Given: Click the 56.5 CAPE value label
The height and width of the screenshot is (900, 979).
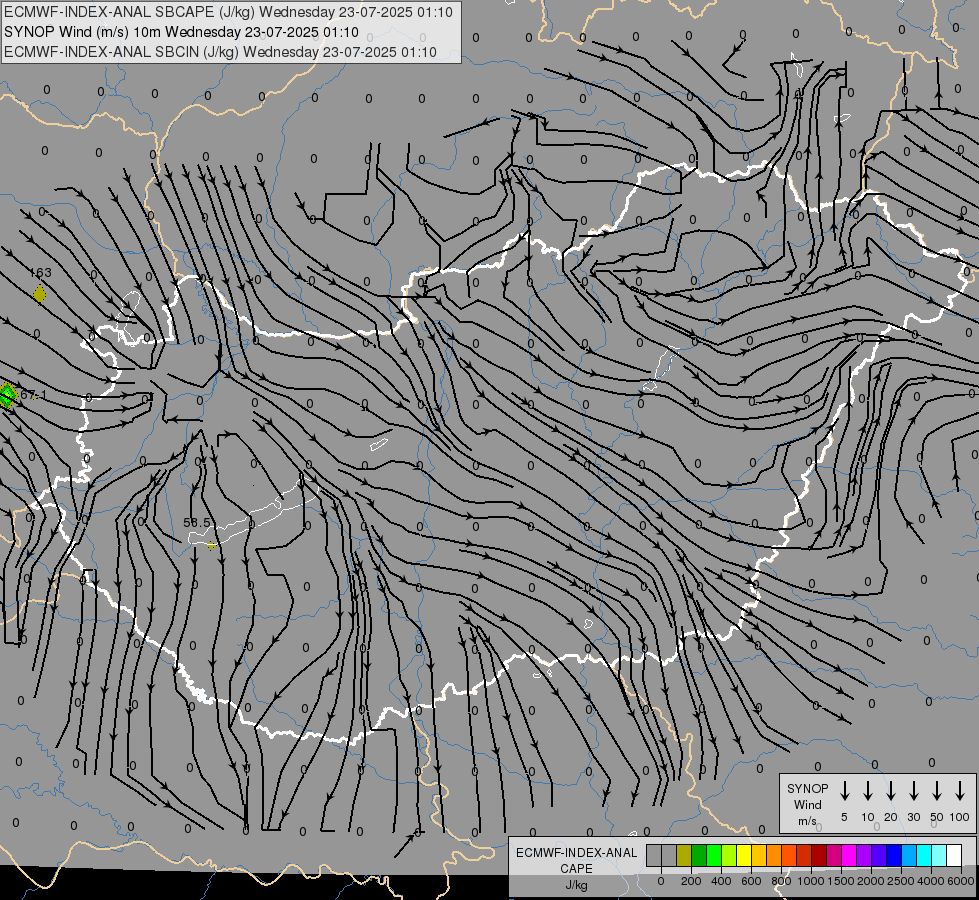Looking at the screenshot, I should 197,522.
